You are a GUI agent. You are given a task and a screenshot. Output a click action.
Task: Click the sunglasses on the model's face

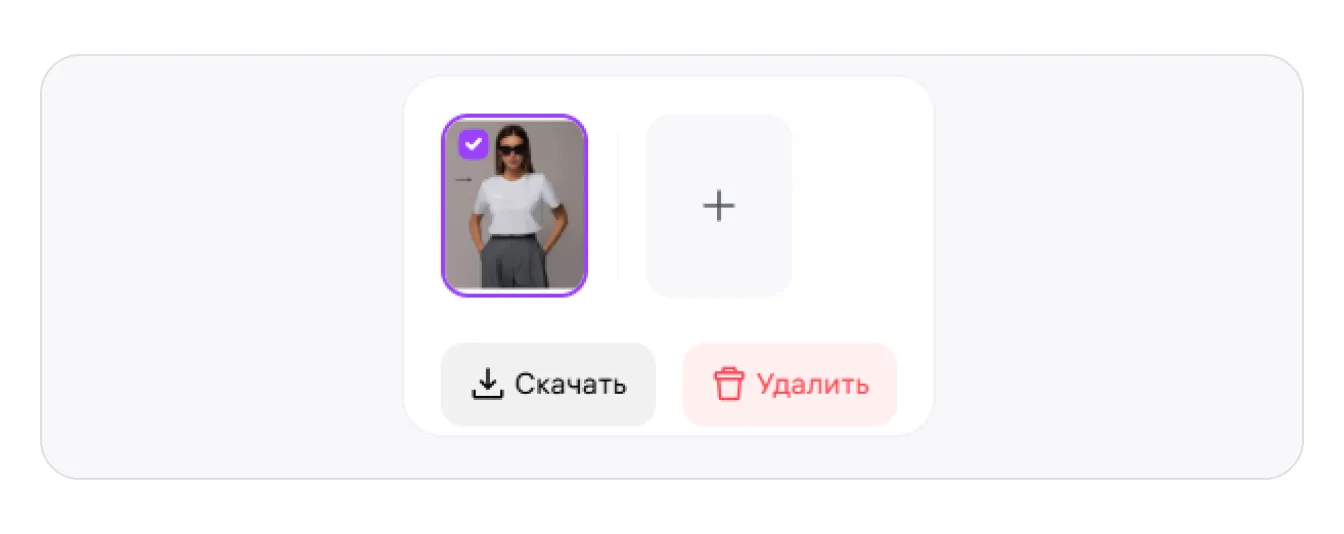(x=512, y=153)
